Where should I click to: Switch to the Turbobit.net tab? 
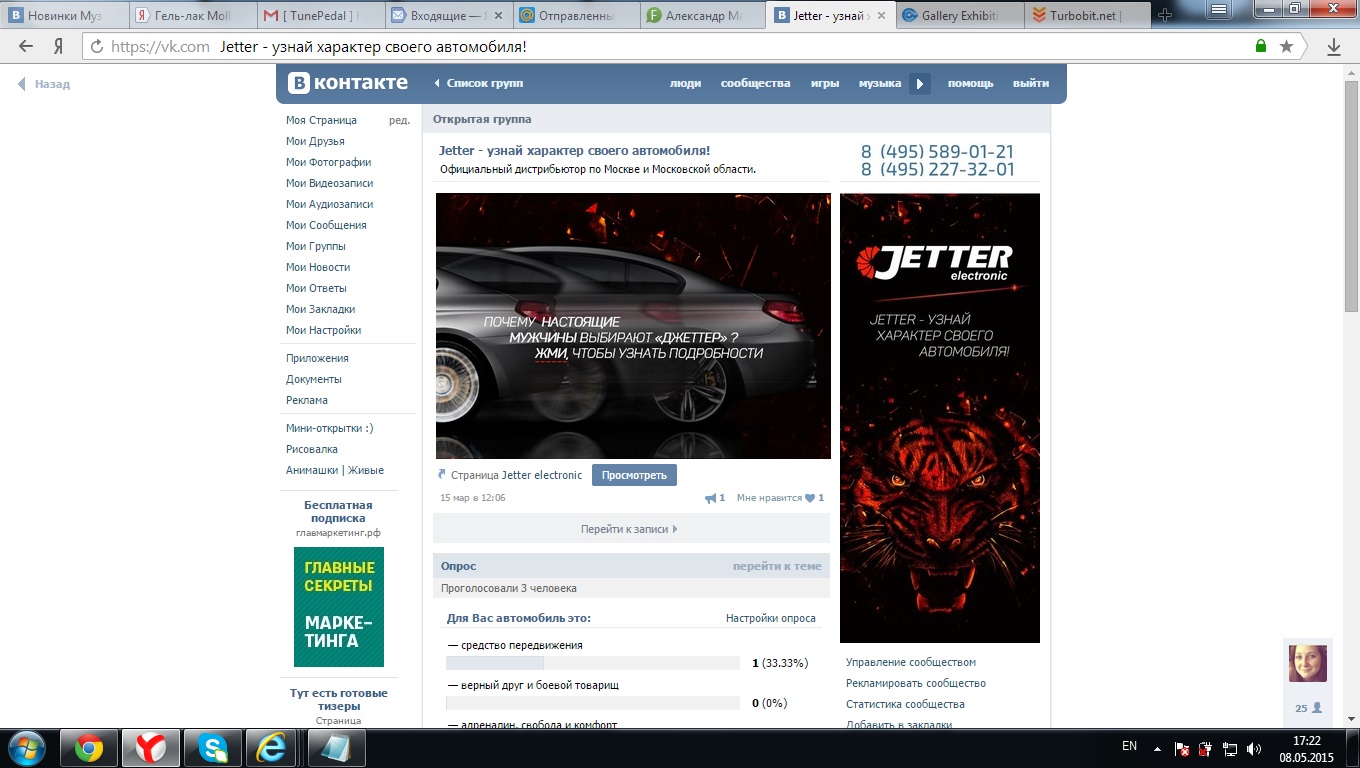[x=1088, y=15]
